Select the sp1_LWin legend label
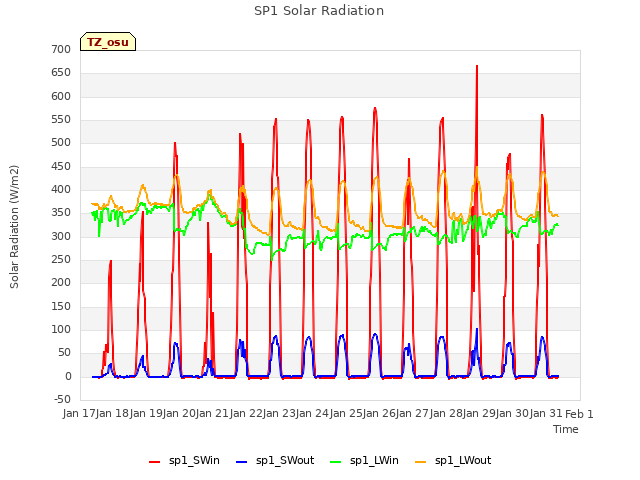 click(374, 461)
